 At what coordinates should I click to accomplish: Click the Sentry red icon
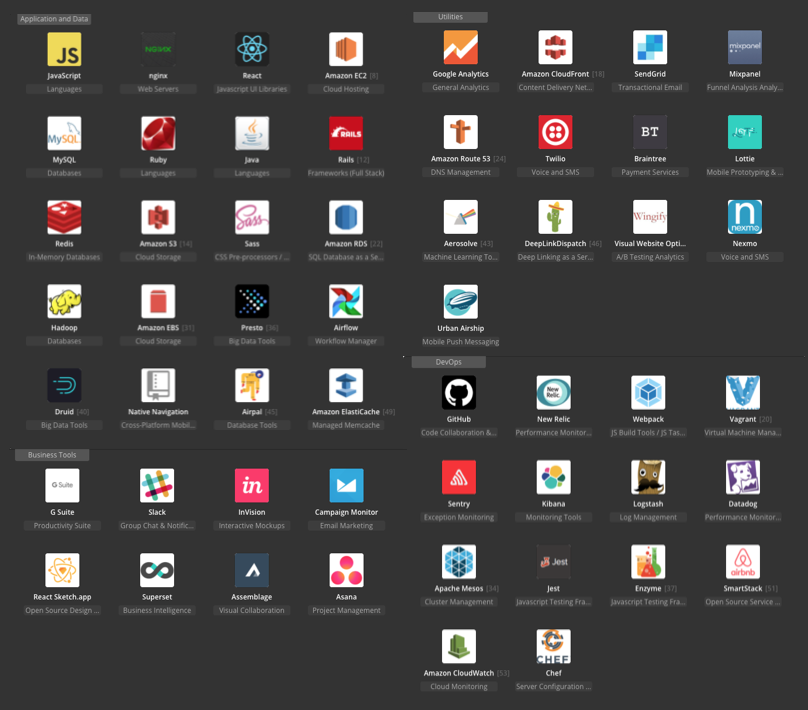[459, 477]
